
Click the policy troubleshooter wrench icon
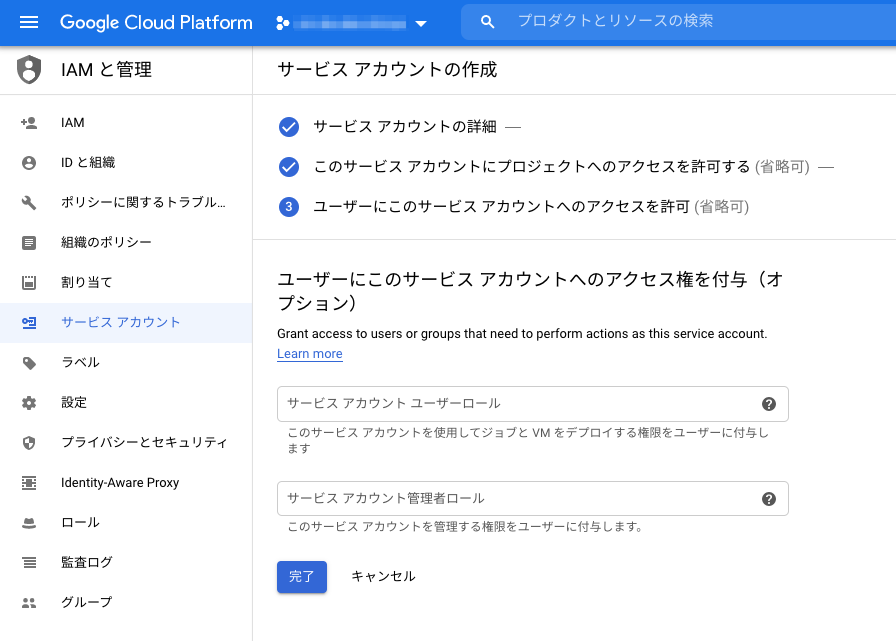[29, 203]
